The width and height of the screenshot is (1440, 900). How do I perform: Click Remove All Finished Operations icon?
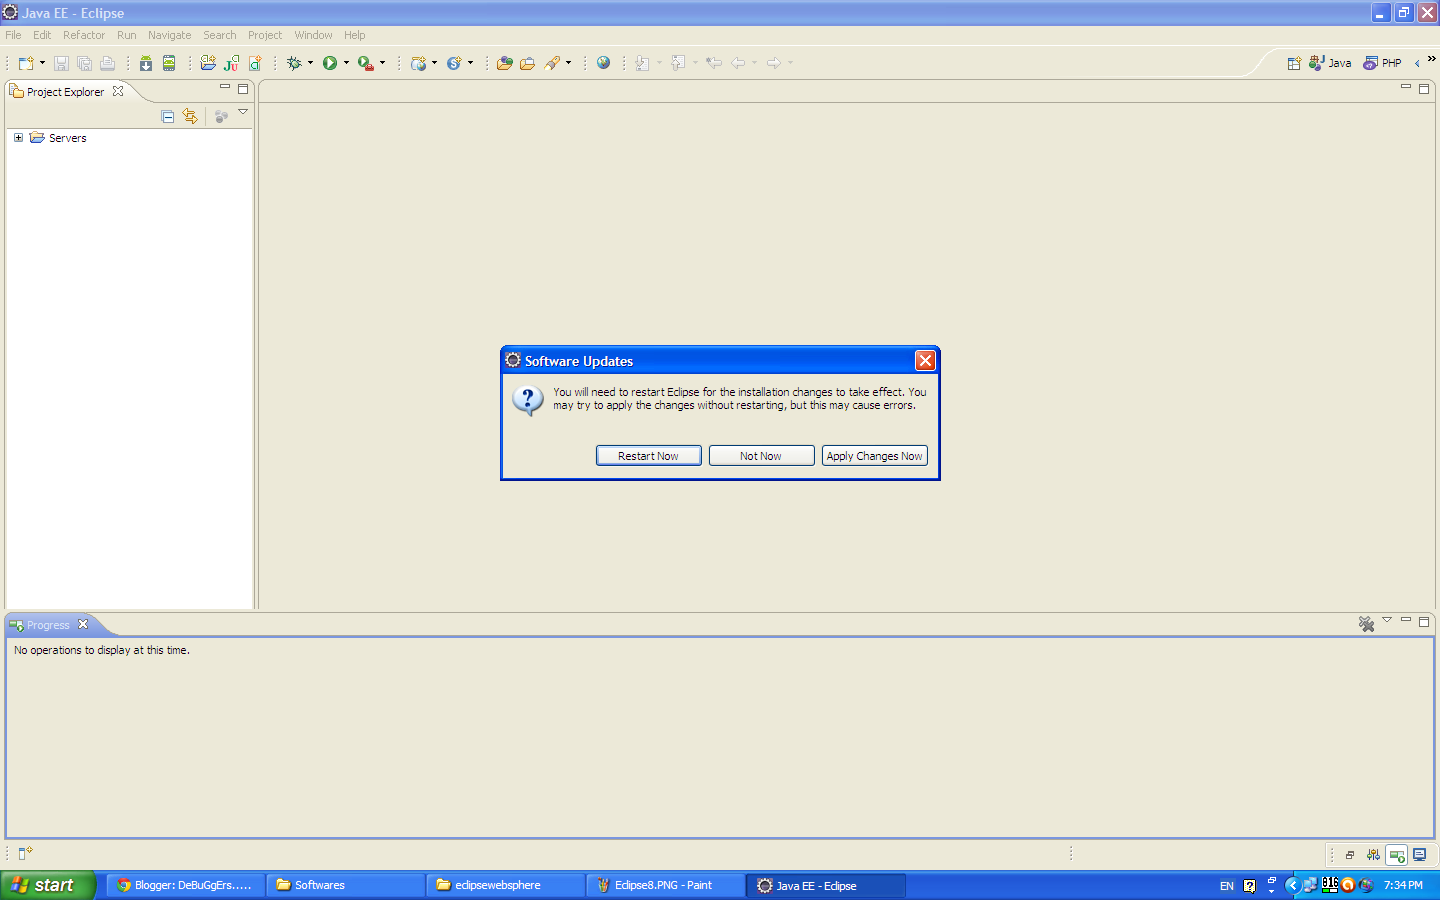pyautogui.click(x=1366, y=624)
